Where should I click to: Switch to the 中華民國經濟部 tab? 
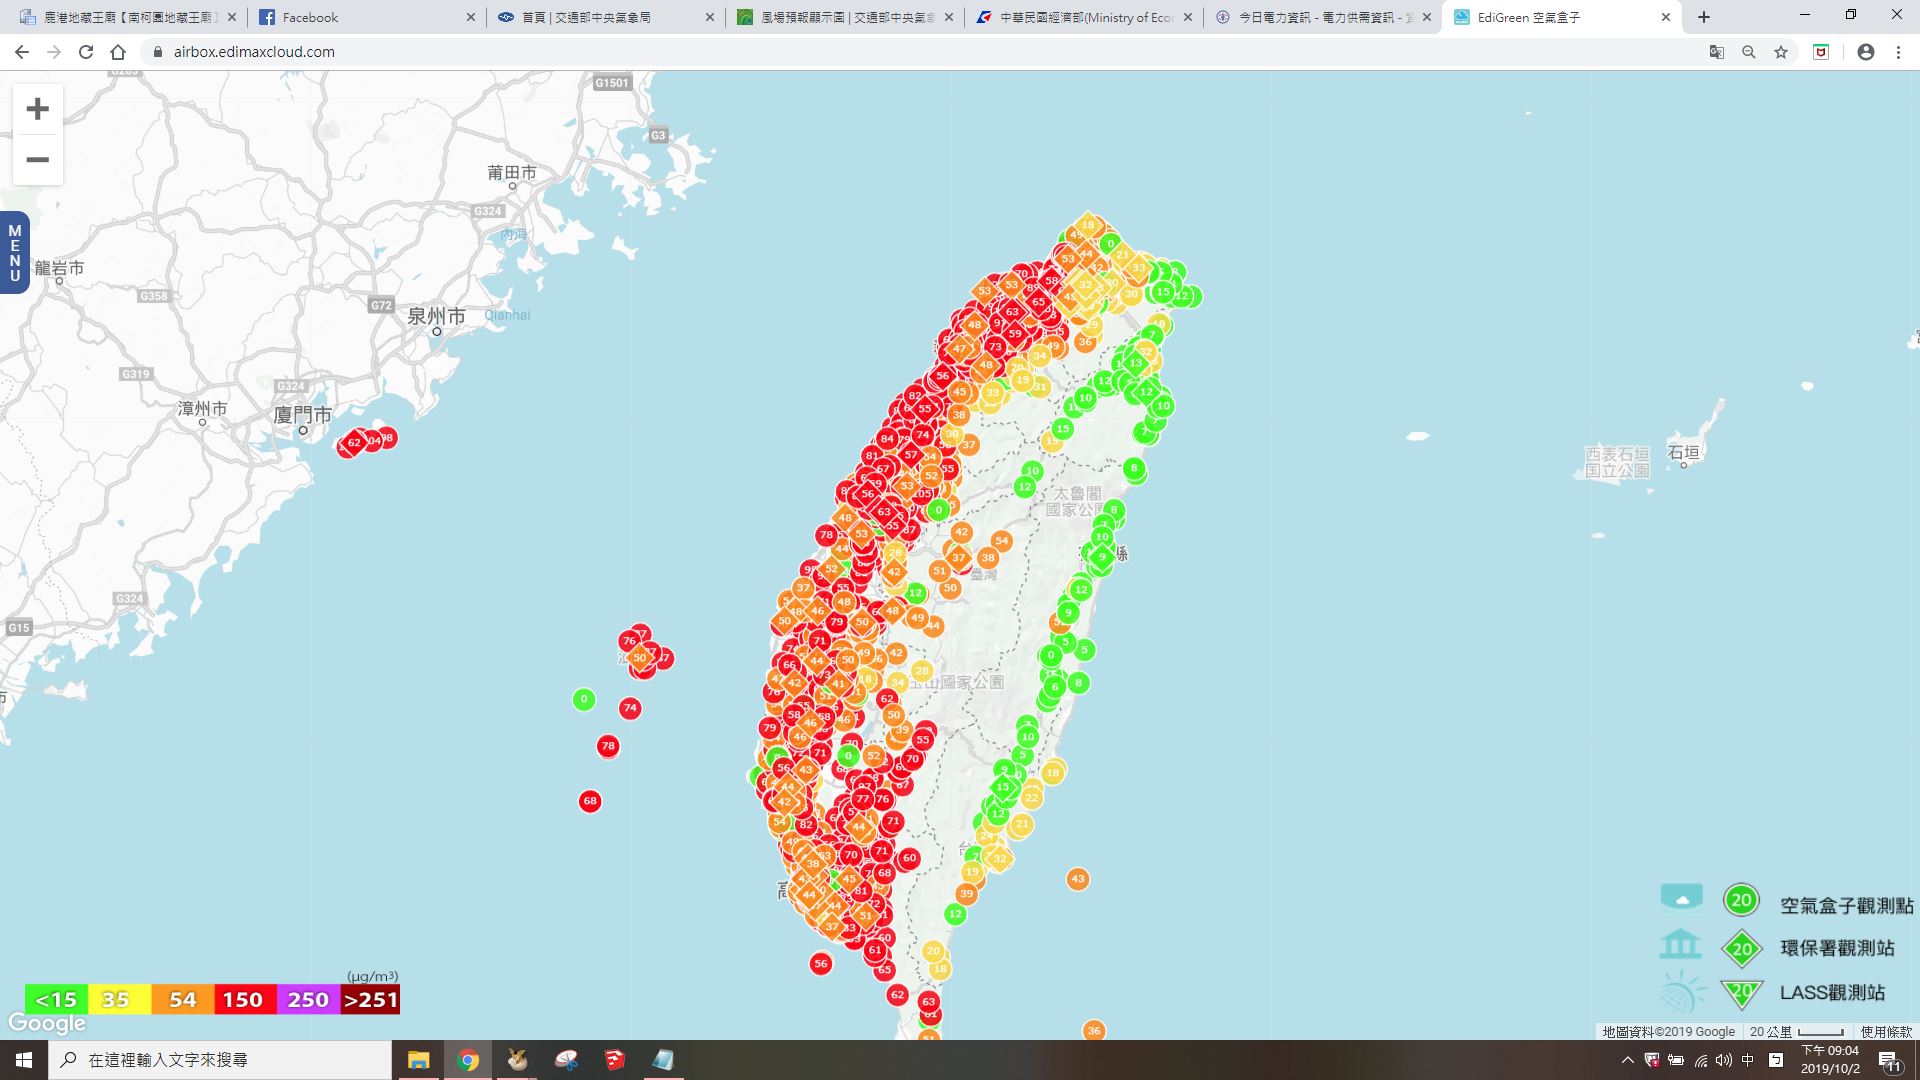(x=1085, y=17)
